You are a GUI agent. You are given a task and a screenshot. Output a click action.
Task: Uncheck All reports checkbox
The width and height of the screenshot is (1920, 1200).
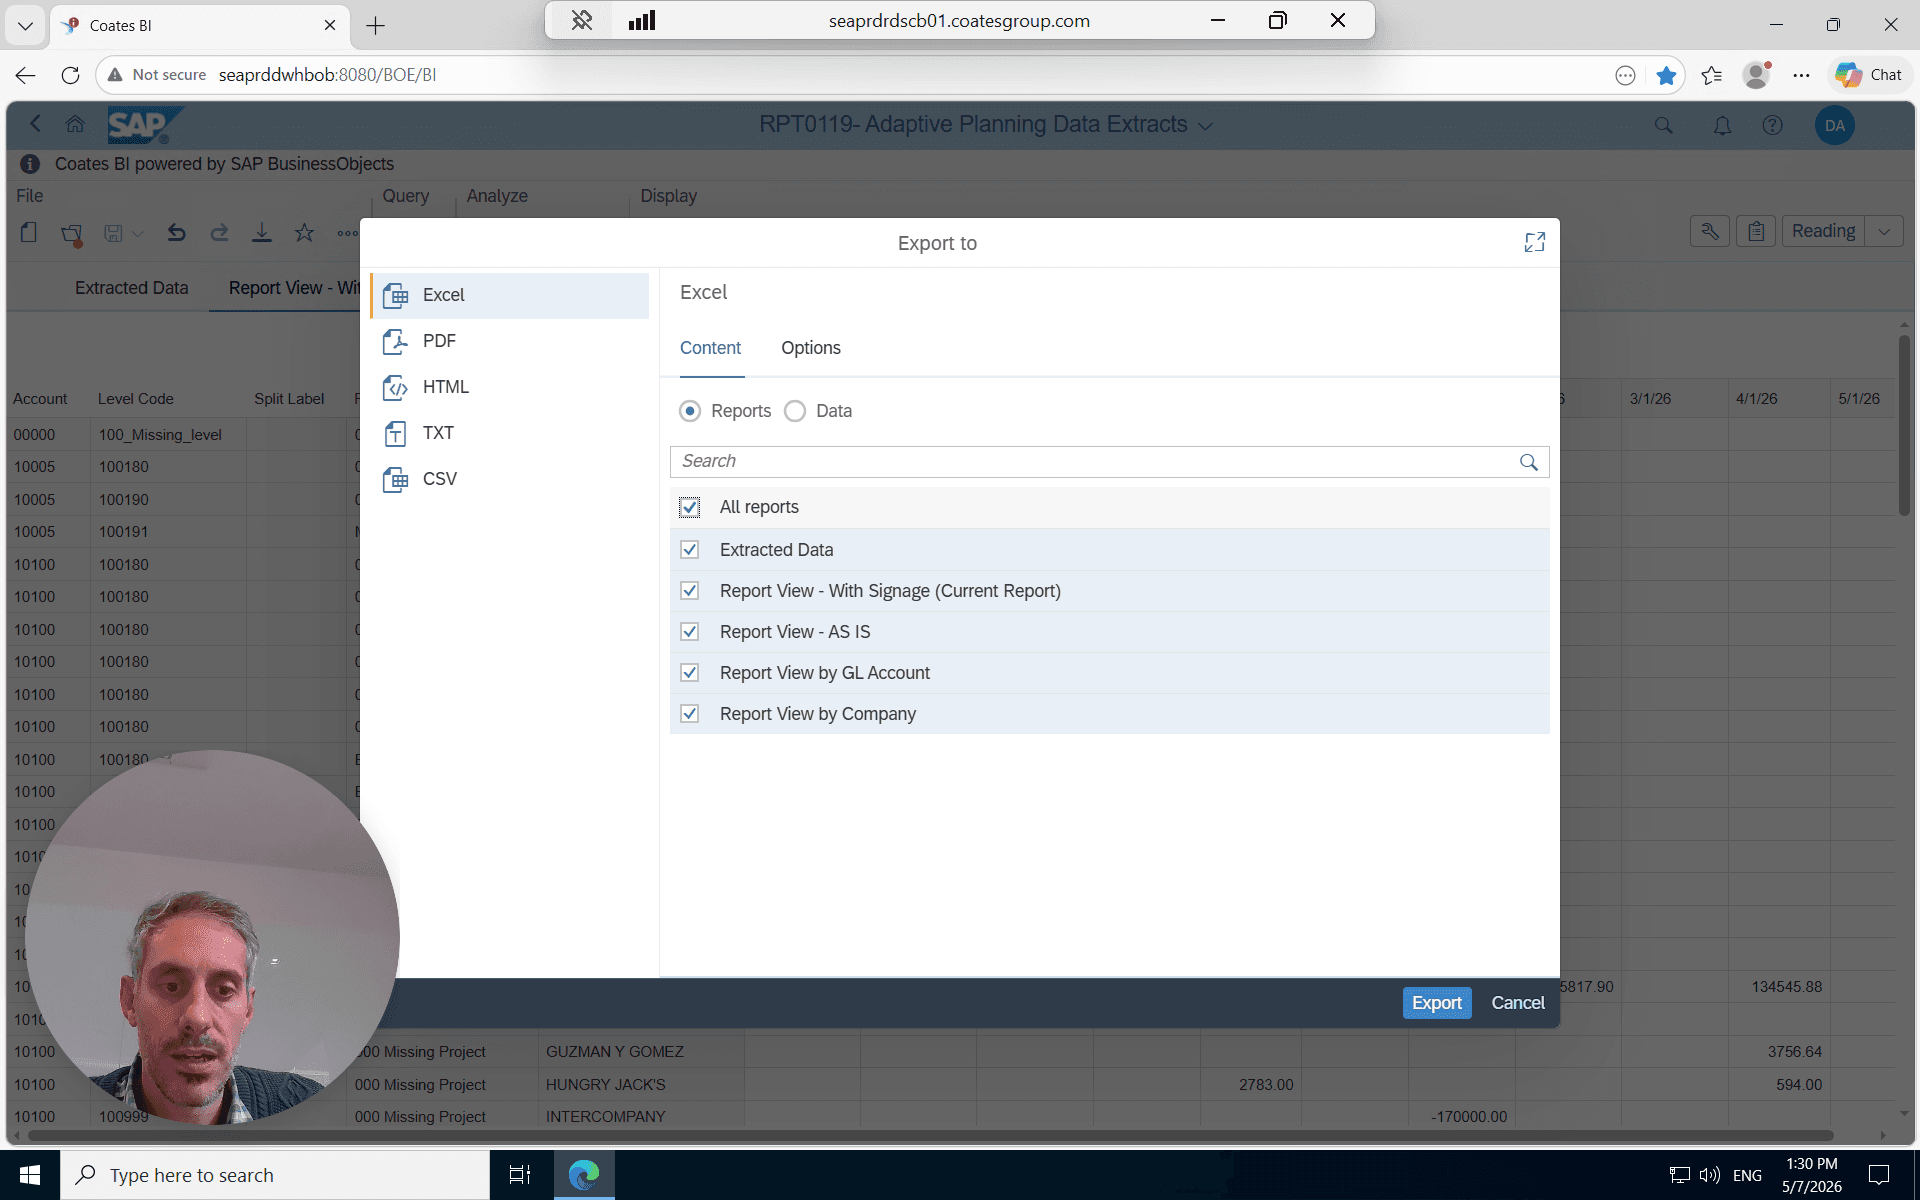690,507
